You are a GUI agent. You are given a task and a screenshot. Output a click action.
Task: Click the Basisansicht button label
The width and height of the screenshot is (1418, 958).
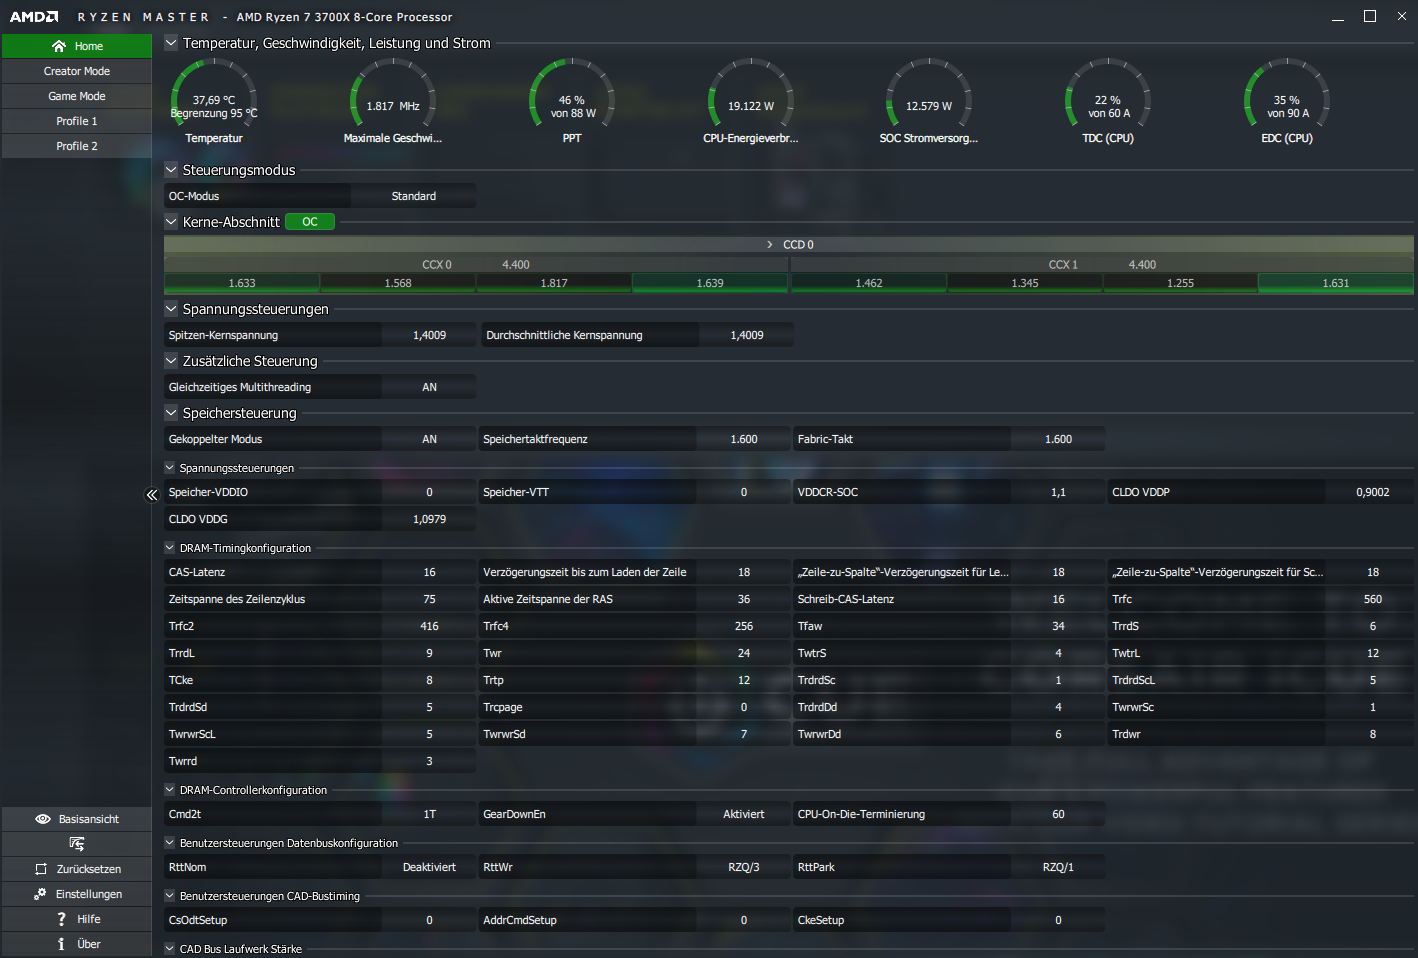(89, 819)
